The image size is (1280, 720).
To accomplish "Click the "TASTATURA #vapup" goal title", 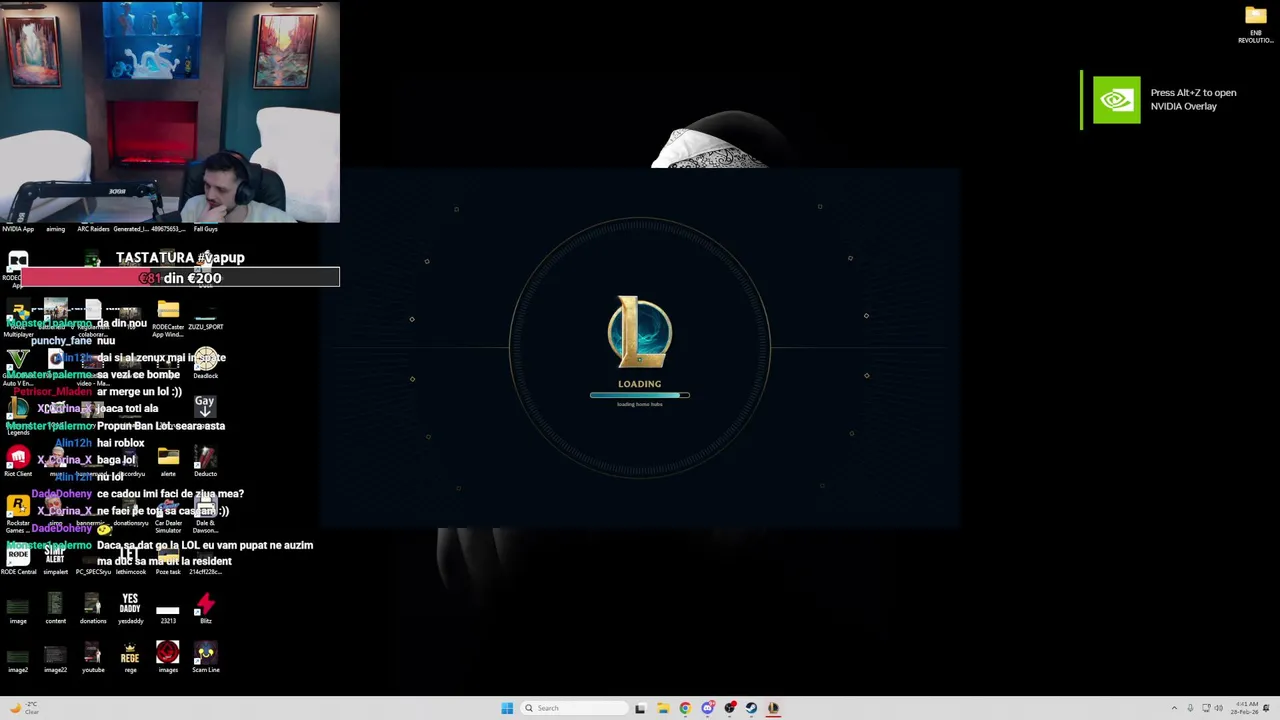I will point(180,258).
